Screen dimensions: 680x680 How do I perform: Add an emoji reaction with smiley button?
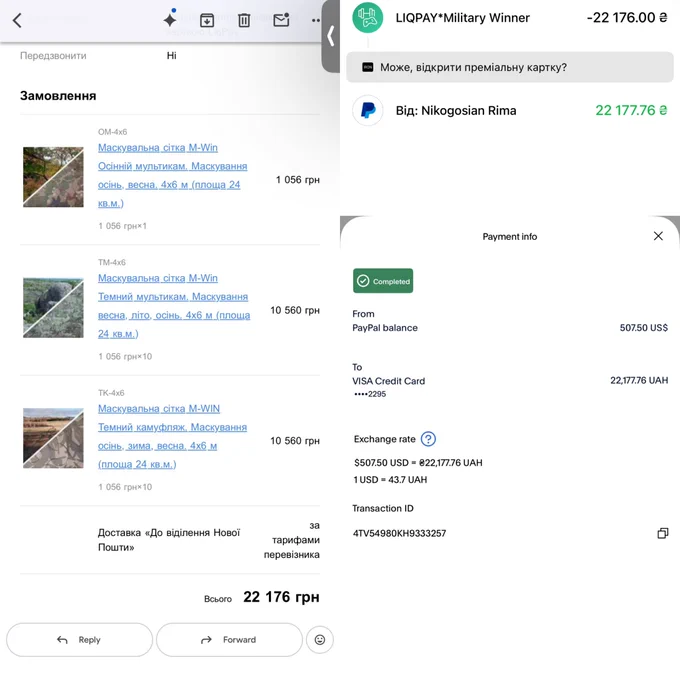[x=320, y=640]
